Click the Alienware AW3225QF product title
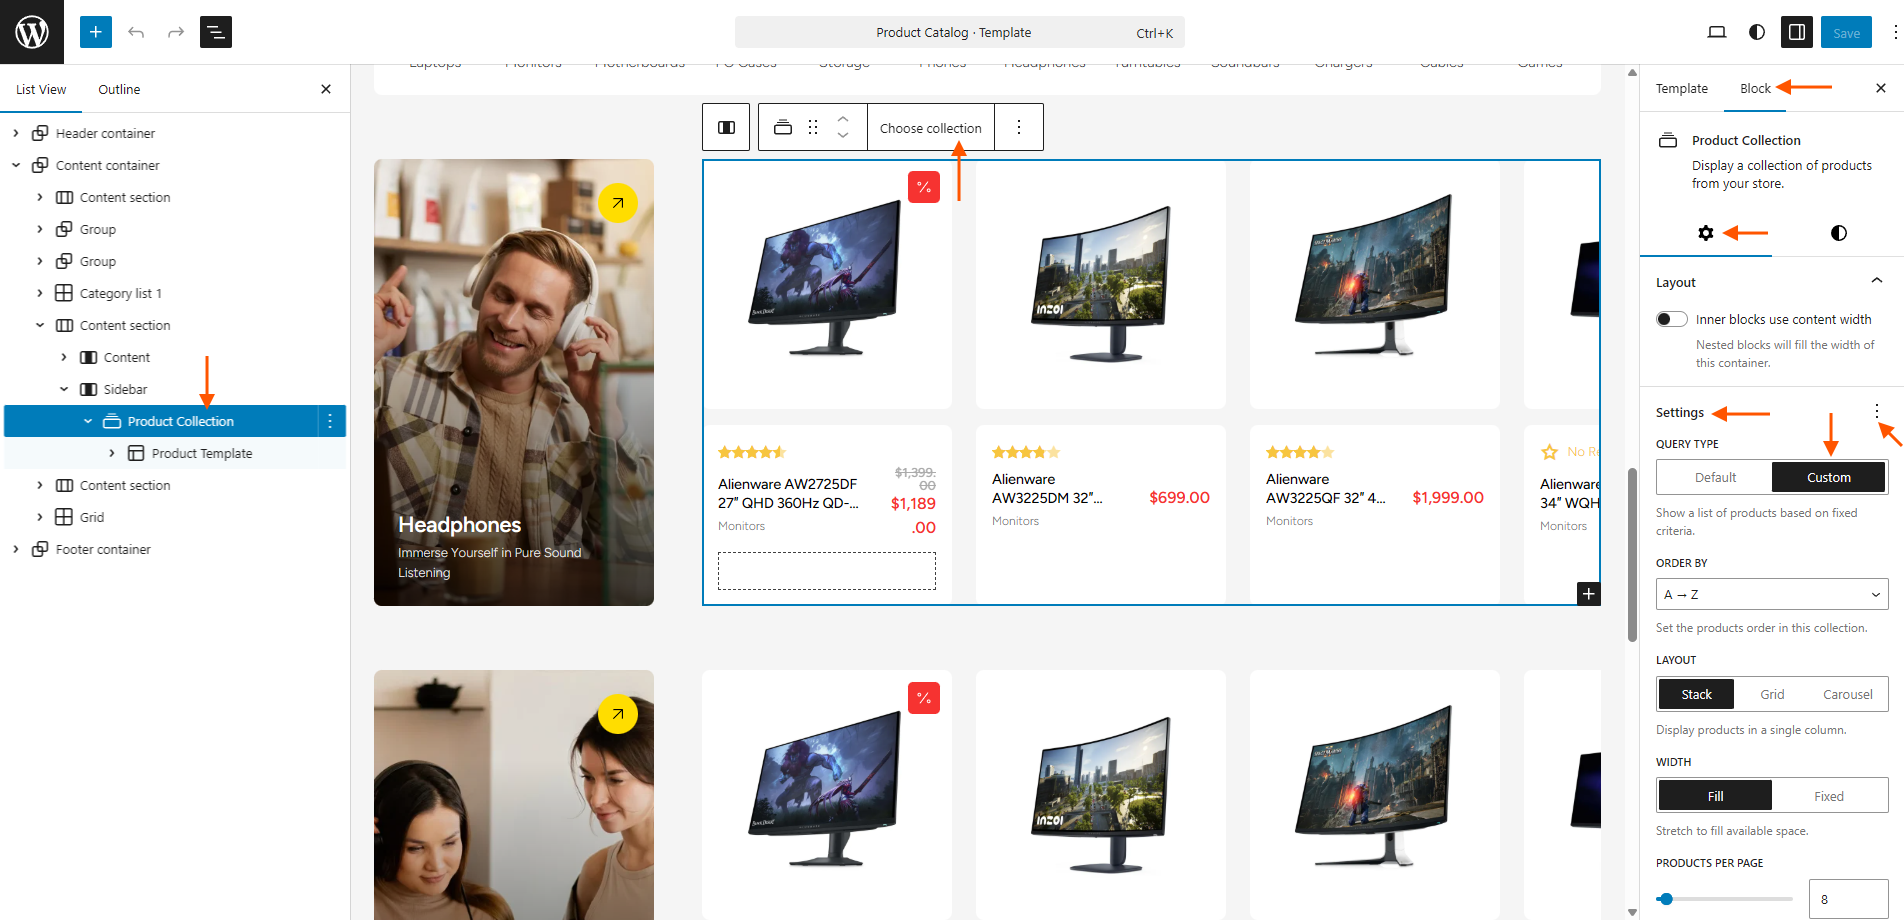The width and height of the screenshot is (1904, 920). click(1326, 488)
